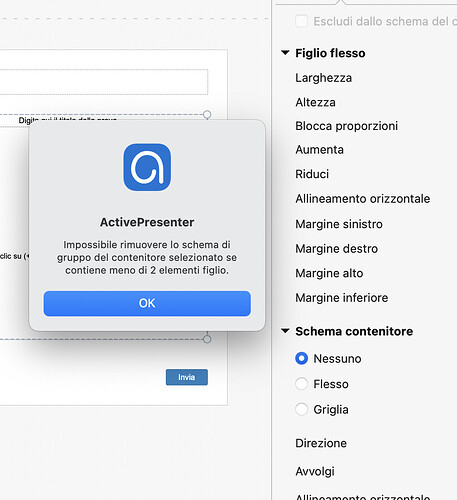Click the Margine destro label
This screenshot has width=457, height=500.
pyautogui.click(x=336, y=249)
